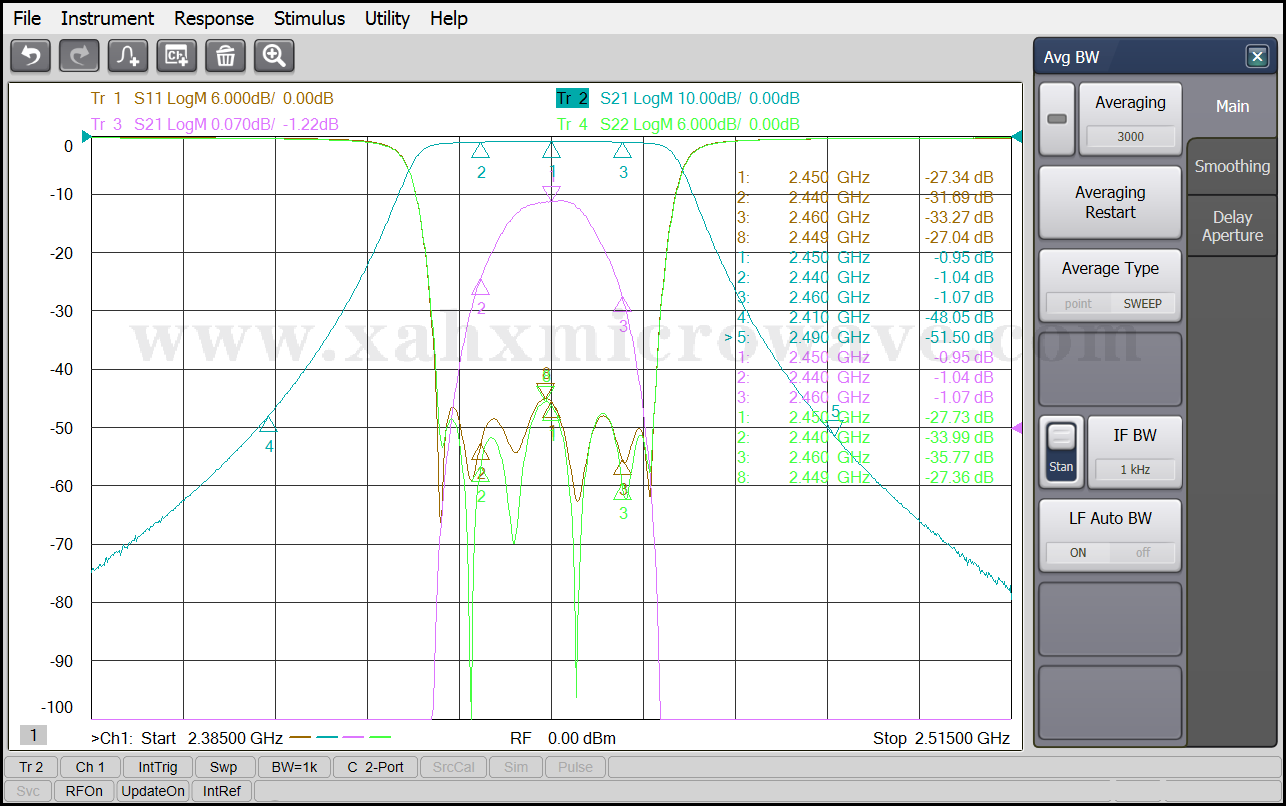Switch to the Smoothing tab
The width and height of the screenshot is (1286, 806).
coord(1231,166)
